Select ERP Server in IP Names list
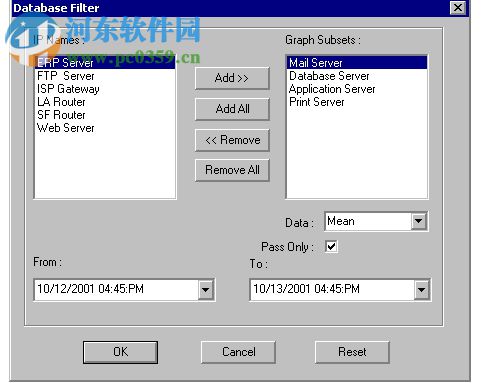The width and height of the screenshot is (484, 383). pyautogui.click(x=105, y=63)
